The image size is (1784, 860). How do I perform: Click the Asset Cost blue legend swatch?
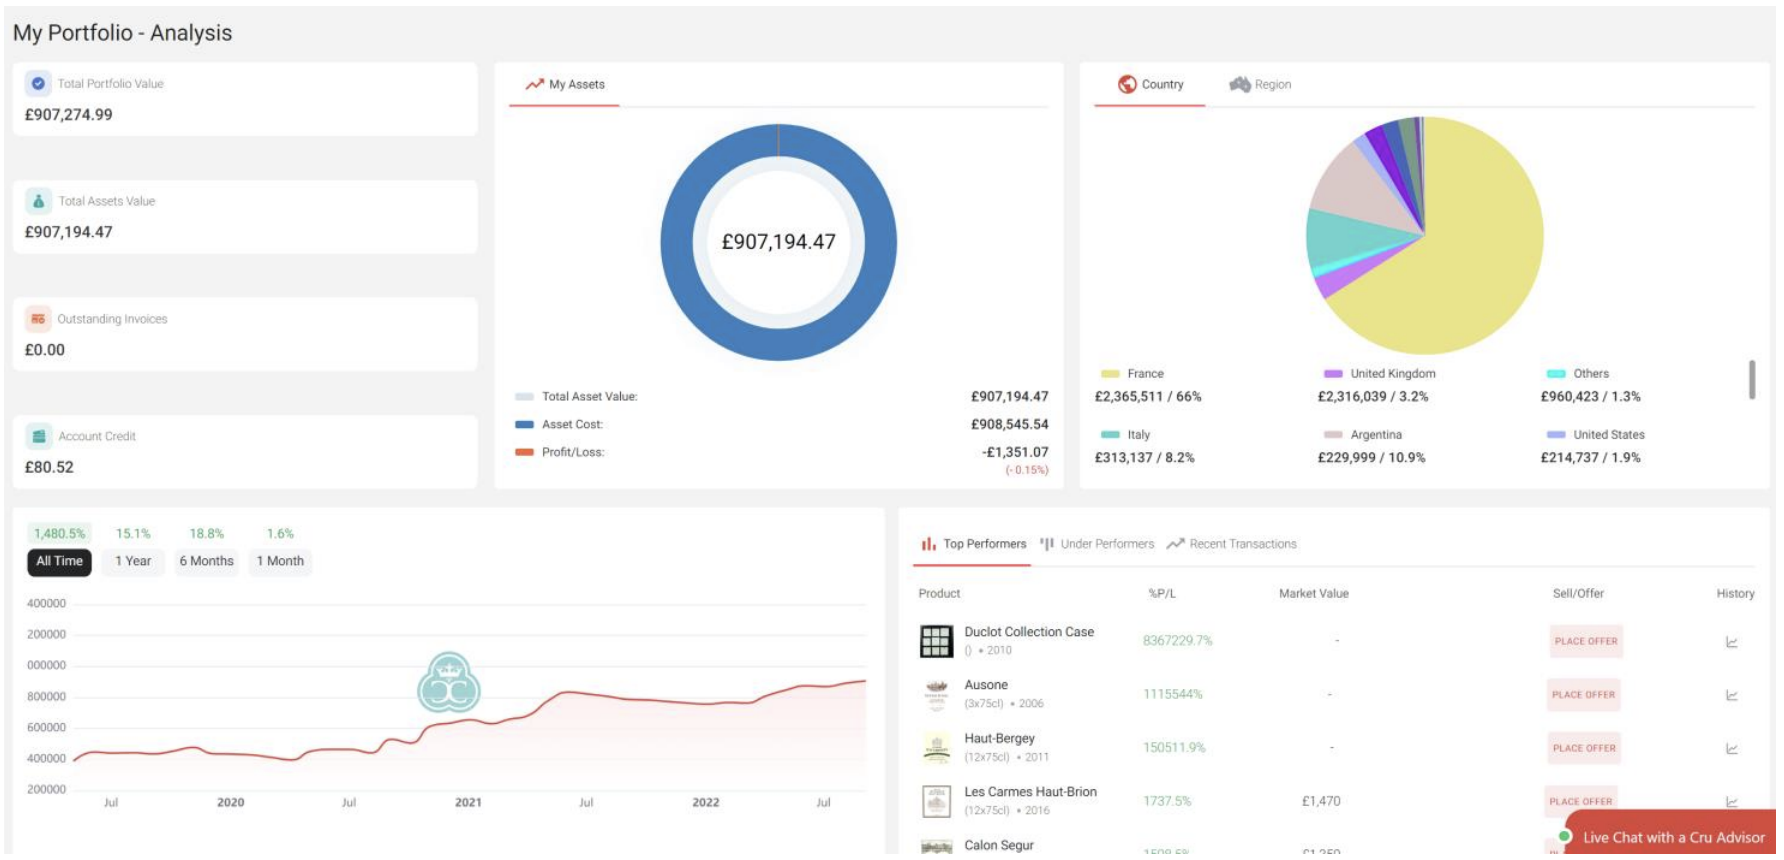point(524,425)
